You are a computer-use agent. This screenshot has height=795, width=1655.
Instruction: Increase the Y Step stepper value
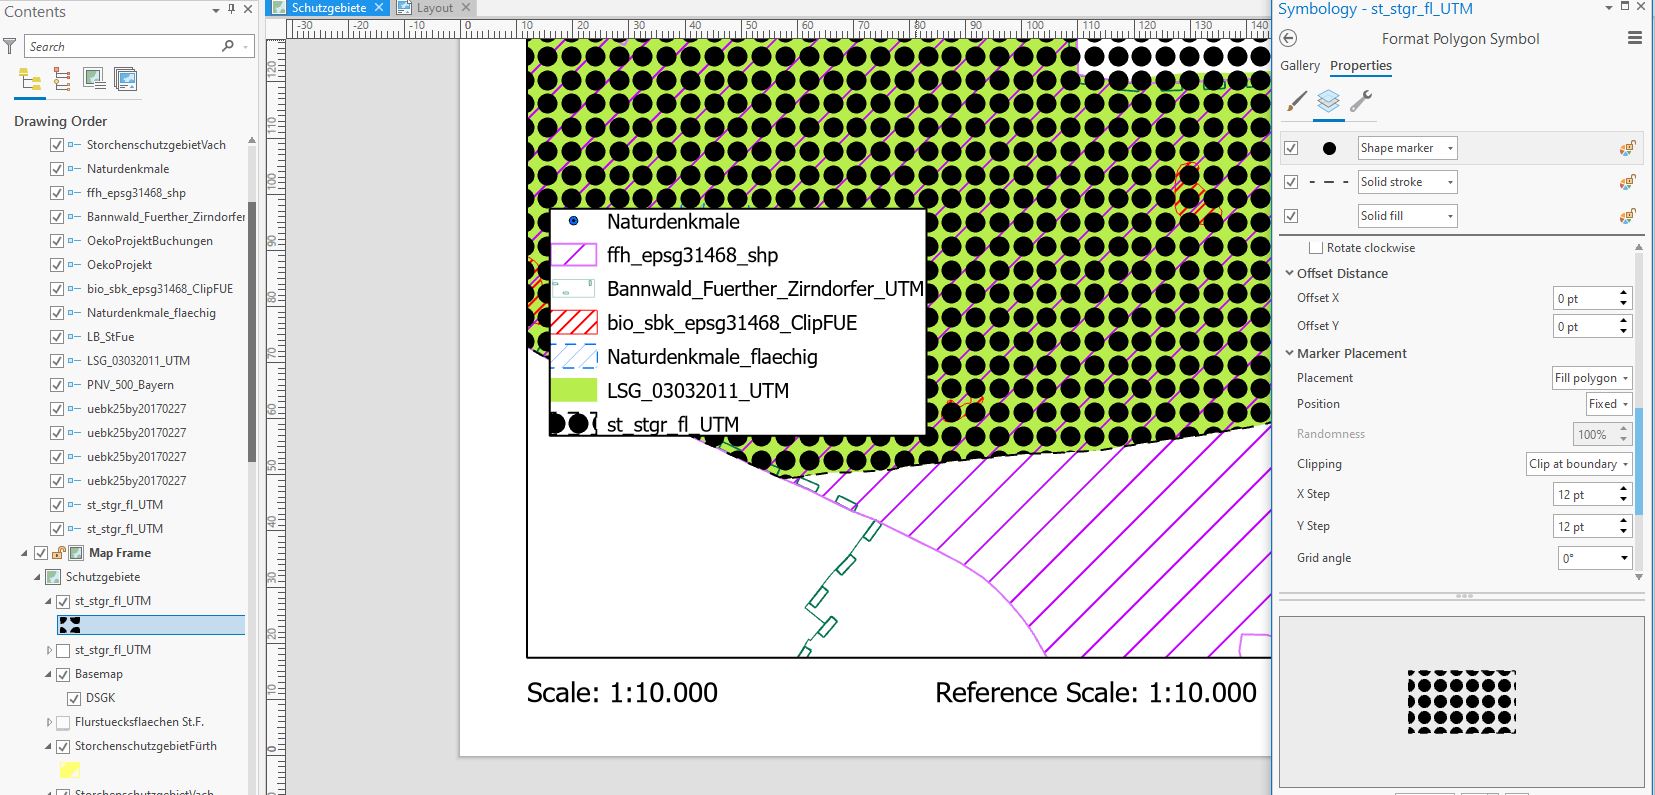click(1624, 520)
